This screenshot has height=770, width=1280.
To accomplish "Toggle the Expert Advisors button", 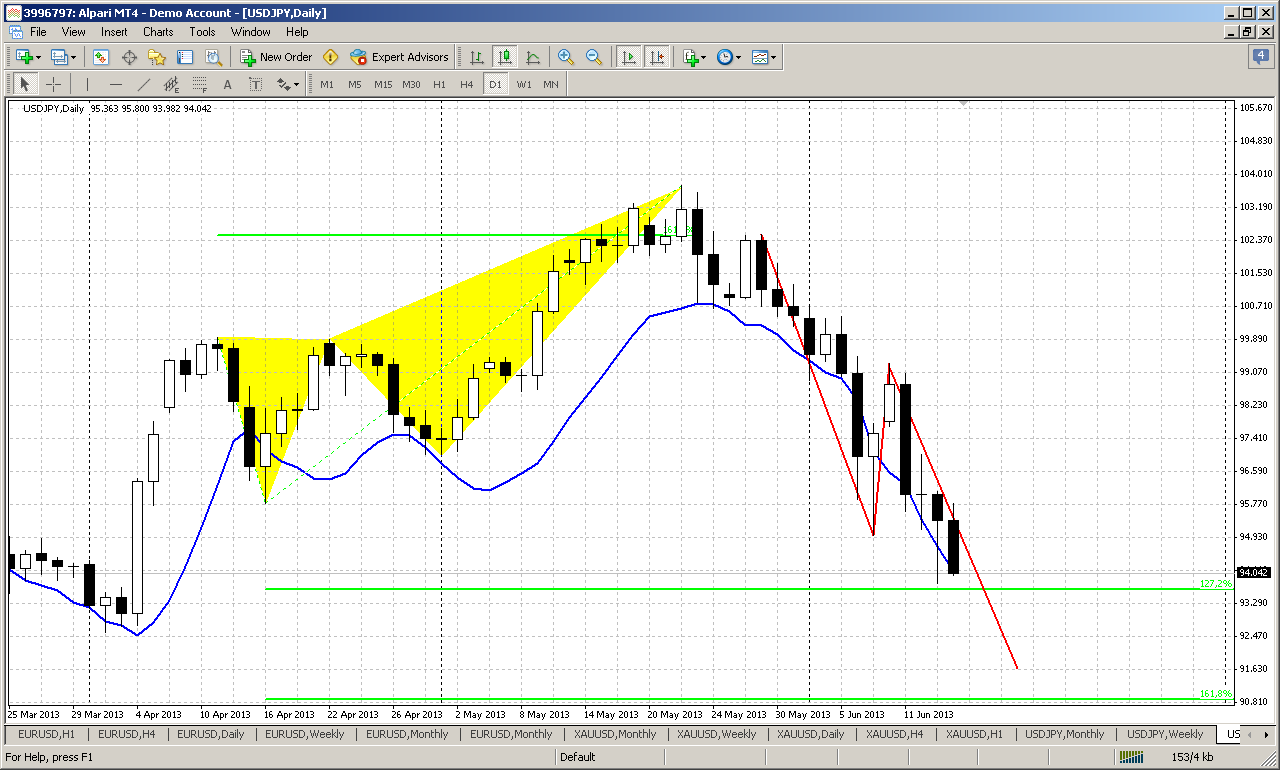I will (401, 57).
